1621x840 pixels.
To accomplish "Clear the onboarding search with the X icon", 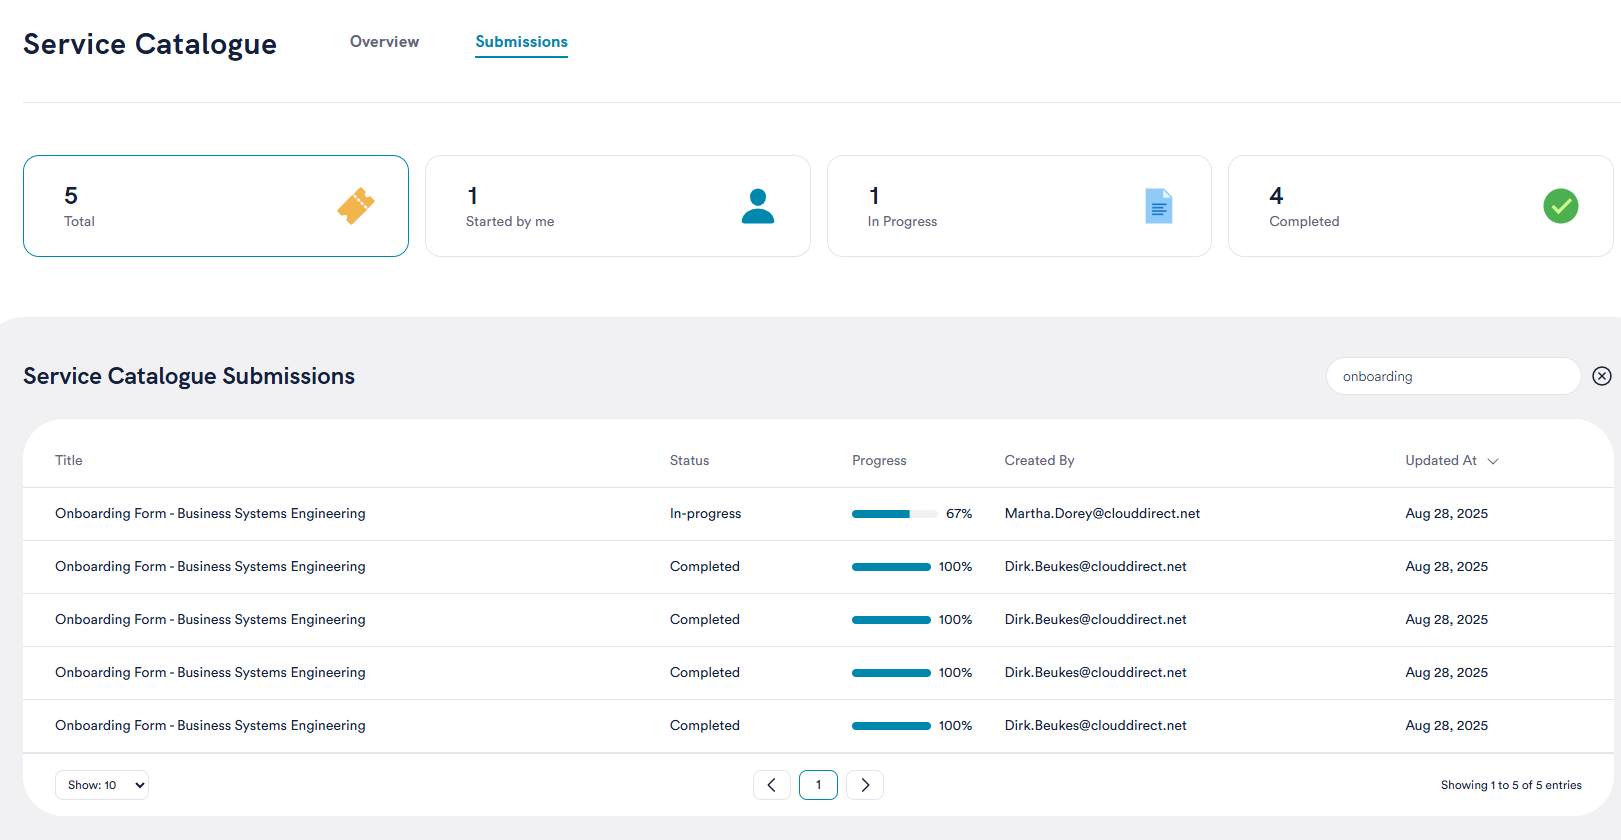I will pos(1602,376).
